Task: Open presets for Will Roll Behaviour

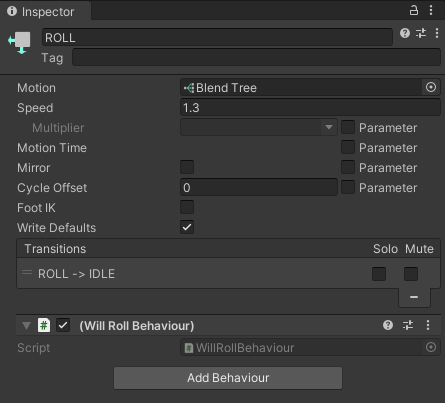Action: (408, 325)
